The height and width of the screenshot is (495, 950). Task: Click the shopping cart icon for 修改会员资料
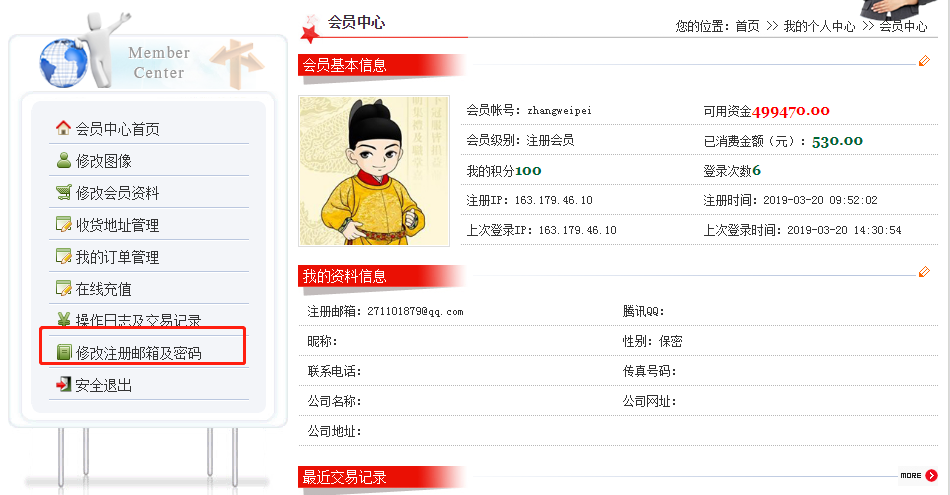(64, 192)
